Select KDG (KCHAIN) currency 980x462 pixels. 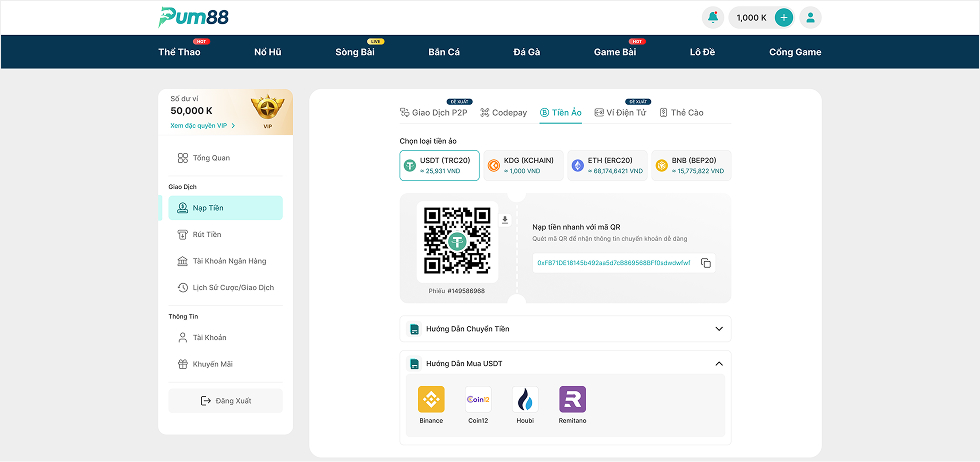click(524, 166)
